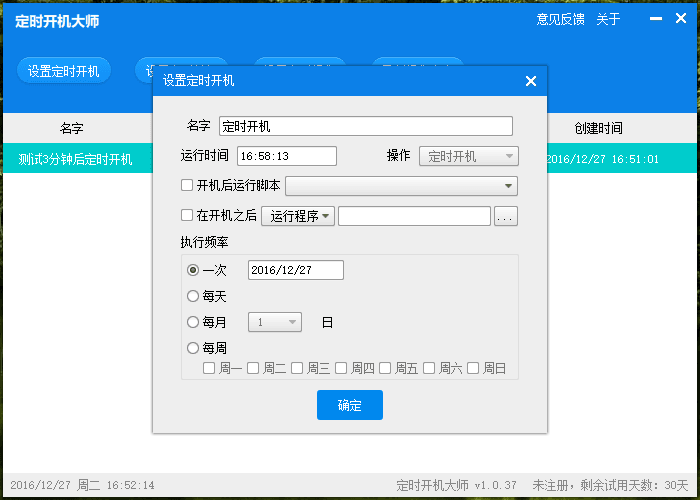This screenshot has height=500, width=700.
Task: Check the 周一 weekday box
Action: pos(209,368)
